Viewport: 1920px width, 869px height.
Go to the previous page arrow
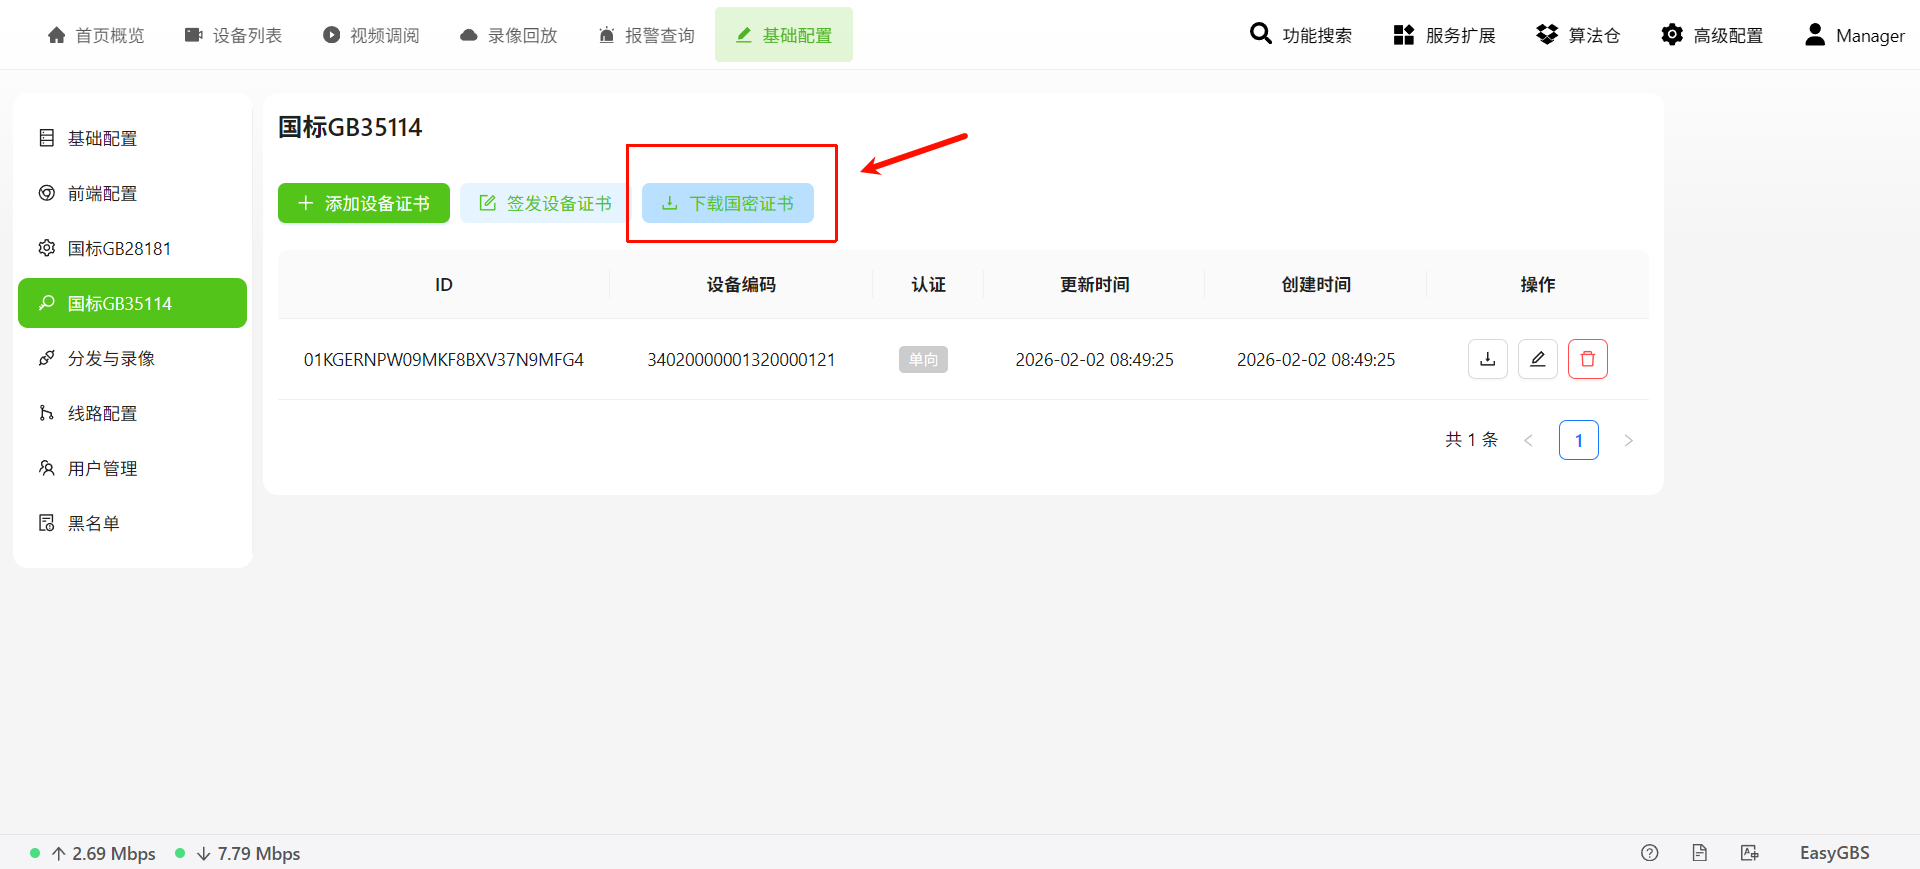point(1528,440)
